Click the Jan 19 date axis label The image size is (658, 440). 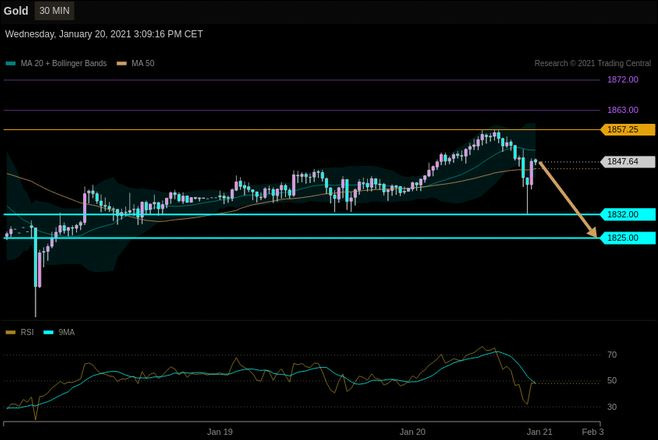(x=219, y=432)
